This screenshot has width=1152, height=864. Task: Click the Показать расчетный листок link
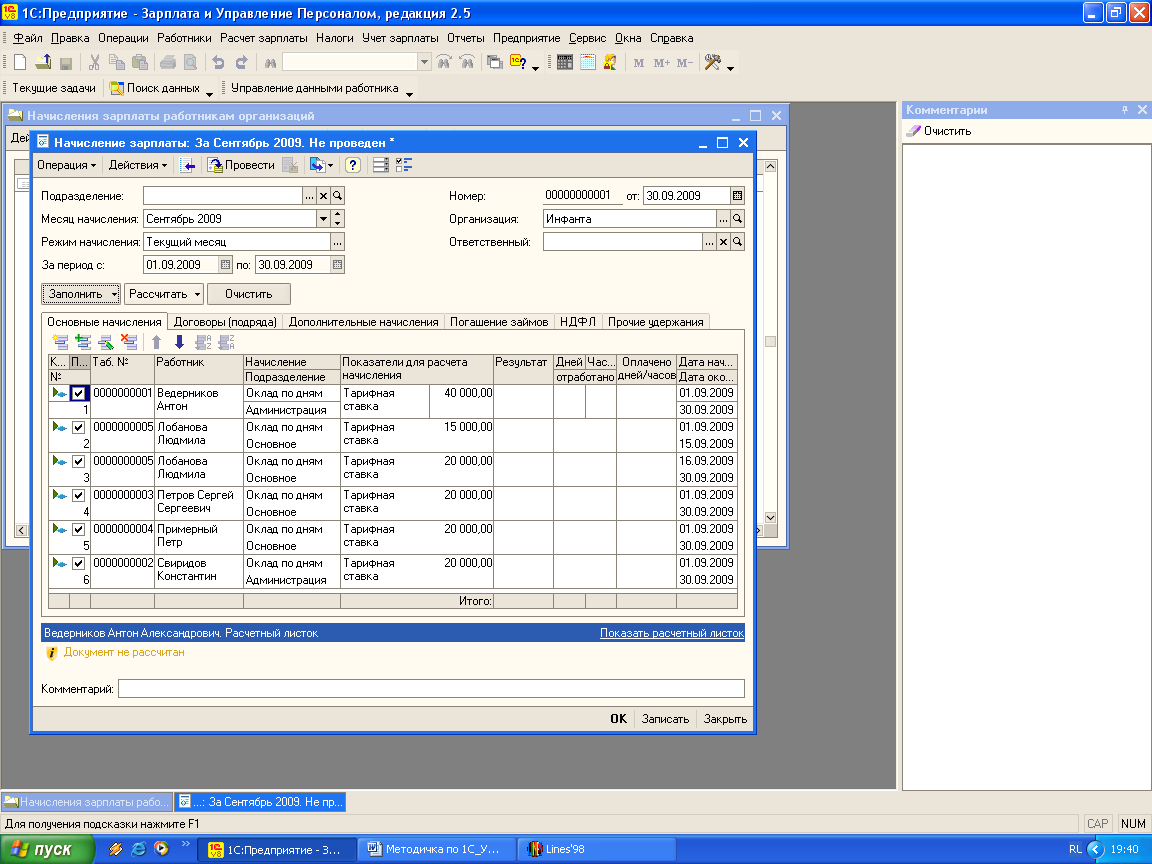[x=672, y=633]
